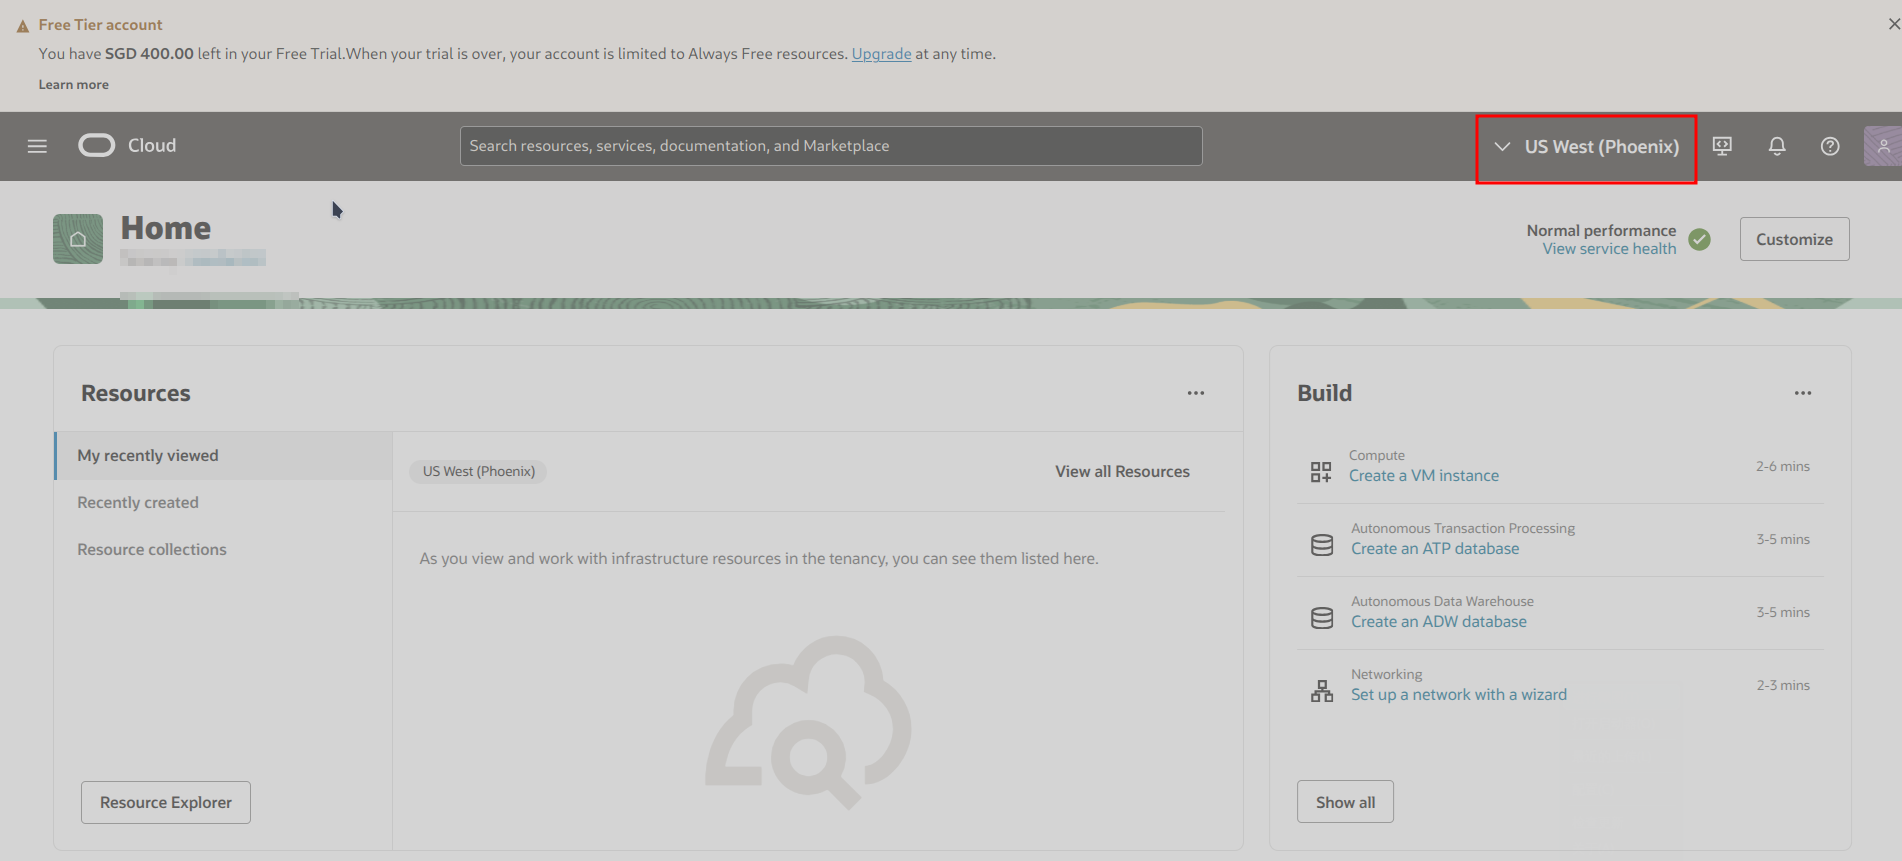Click the Build panel heading
The image size is (1902, 861).
tap(1324, 394)
